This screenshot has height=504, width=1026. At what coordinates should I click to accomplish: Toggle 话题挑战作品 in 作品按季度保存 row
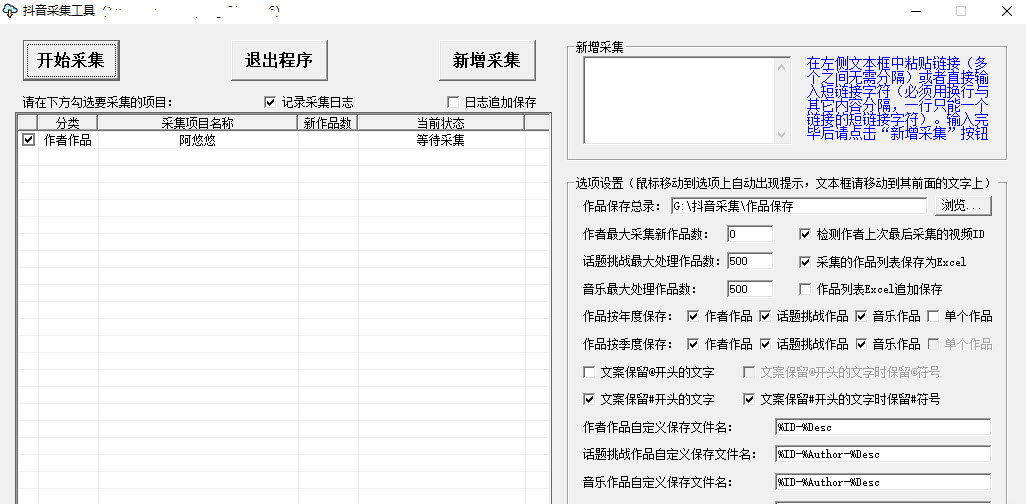764,344
